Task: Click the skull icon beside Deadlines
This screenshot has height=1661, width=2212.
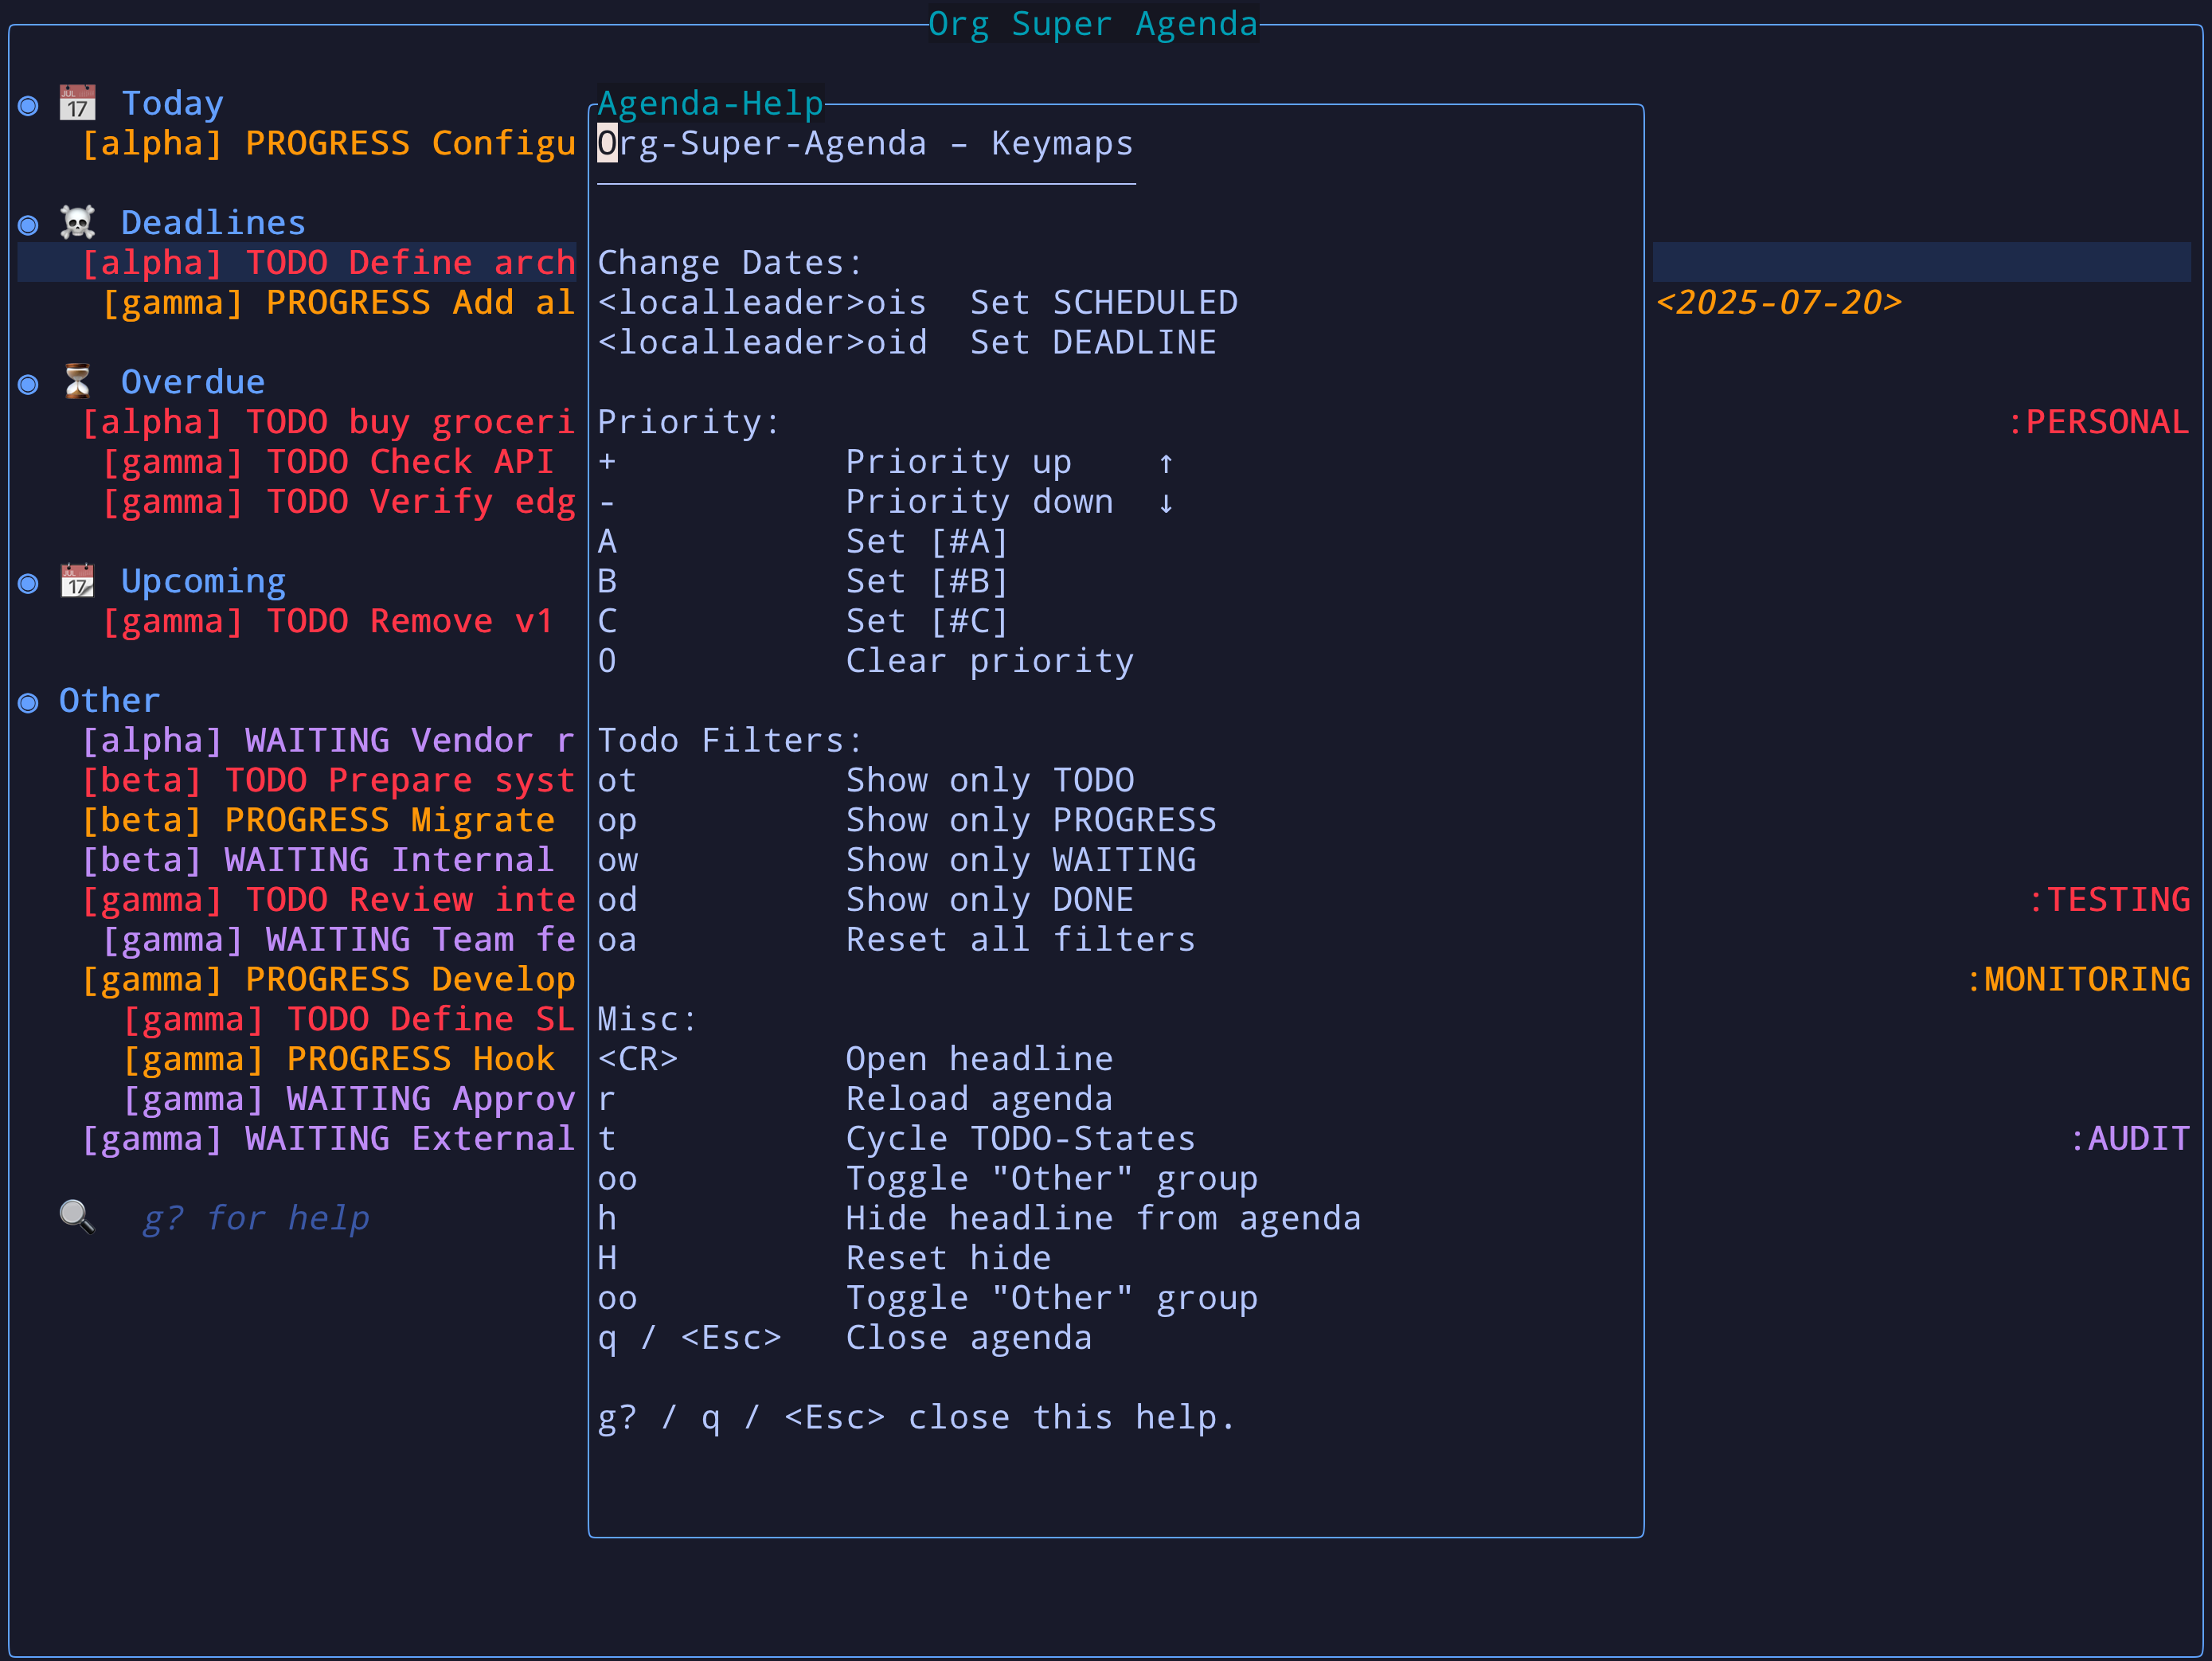Action: [x=77, y=222]
